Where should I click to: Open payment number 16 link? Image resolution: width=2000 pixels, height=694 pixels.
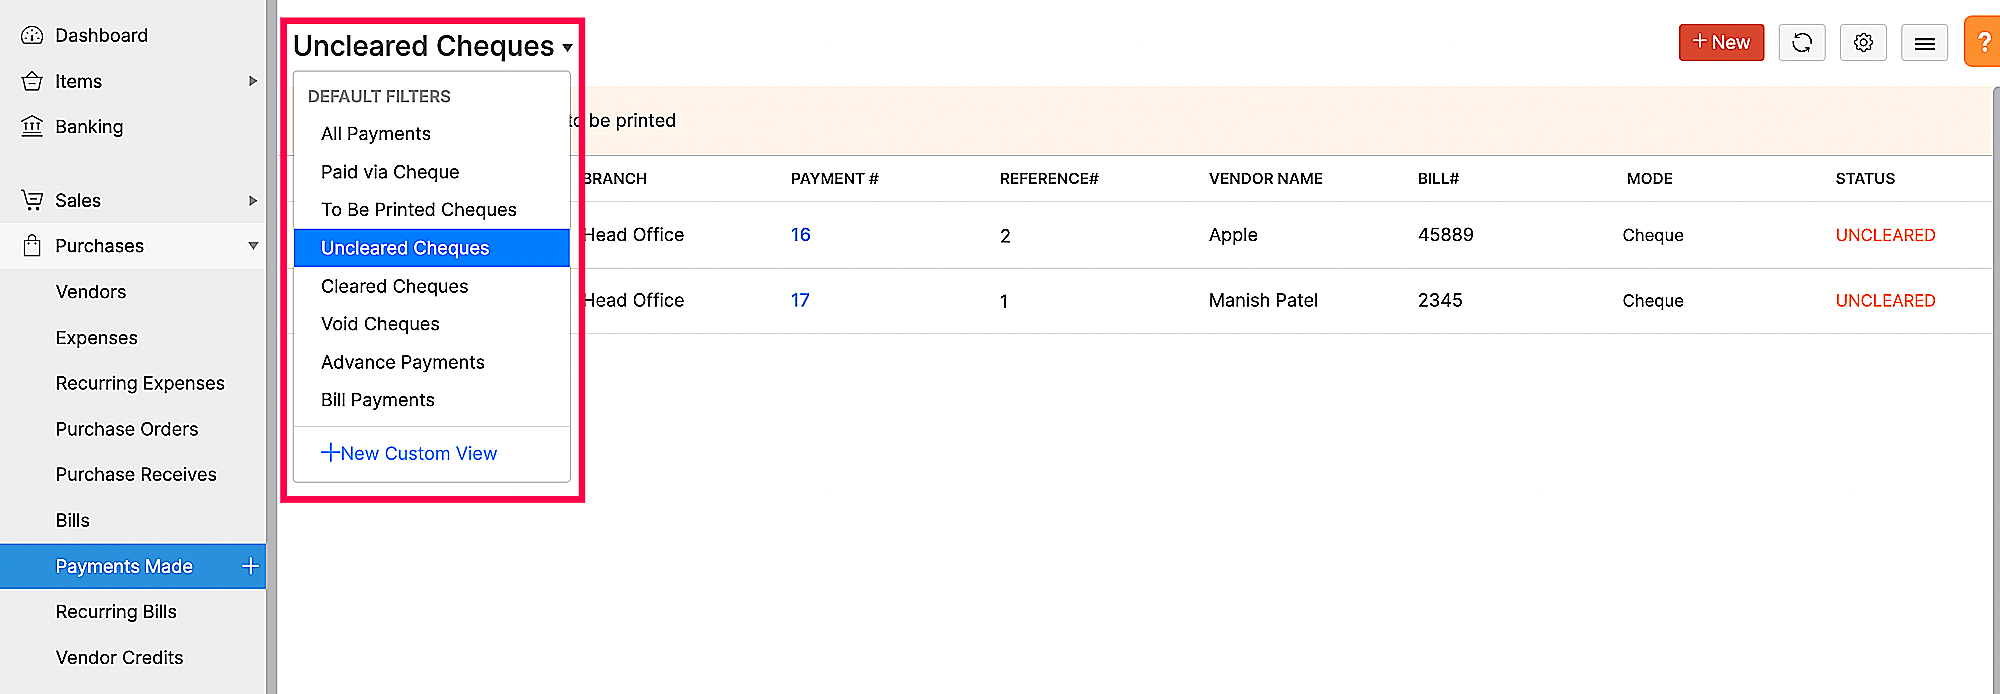coord(800,235)
